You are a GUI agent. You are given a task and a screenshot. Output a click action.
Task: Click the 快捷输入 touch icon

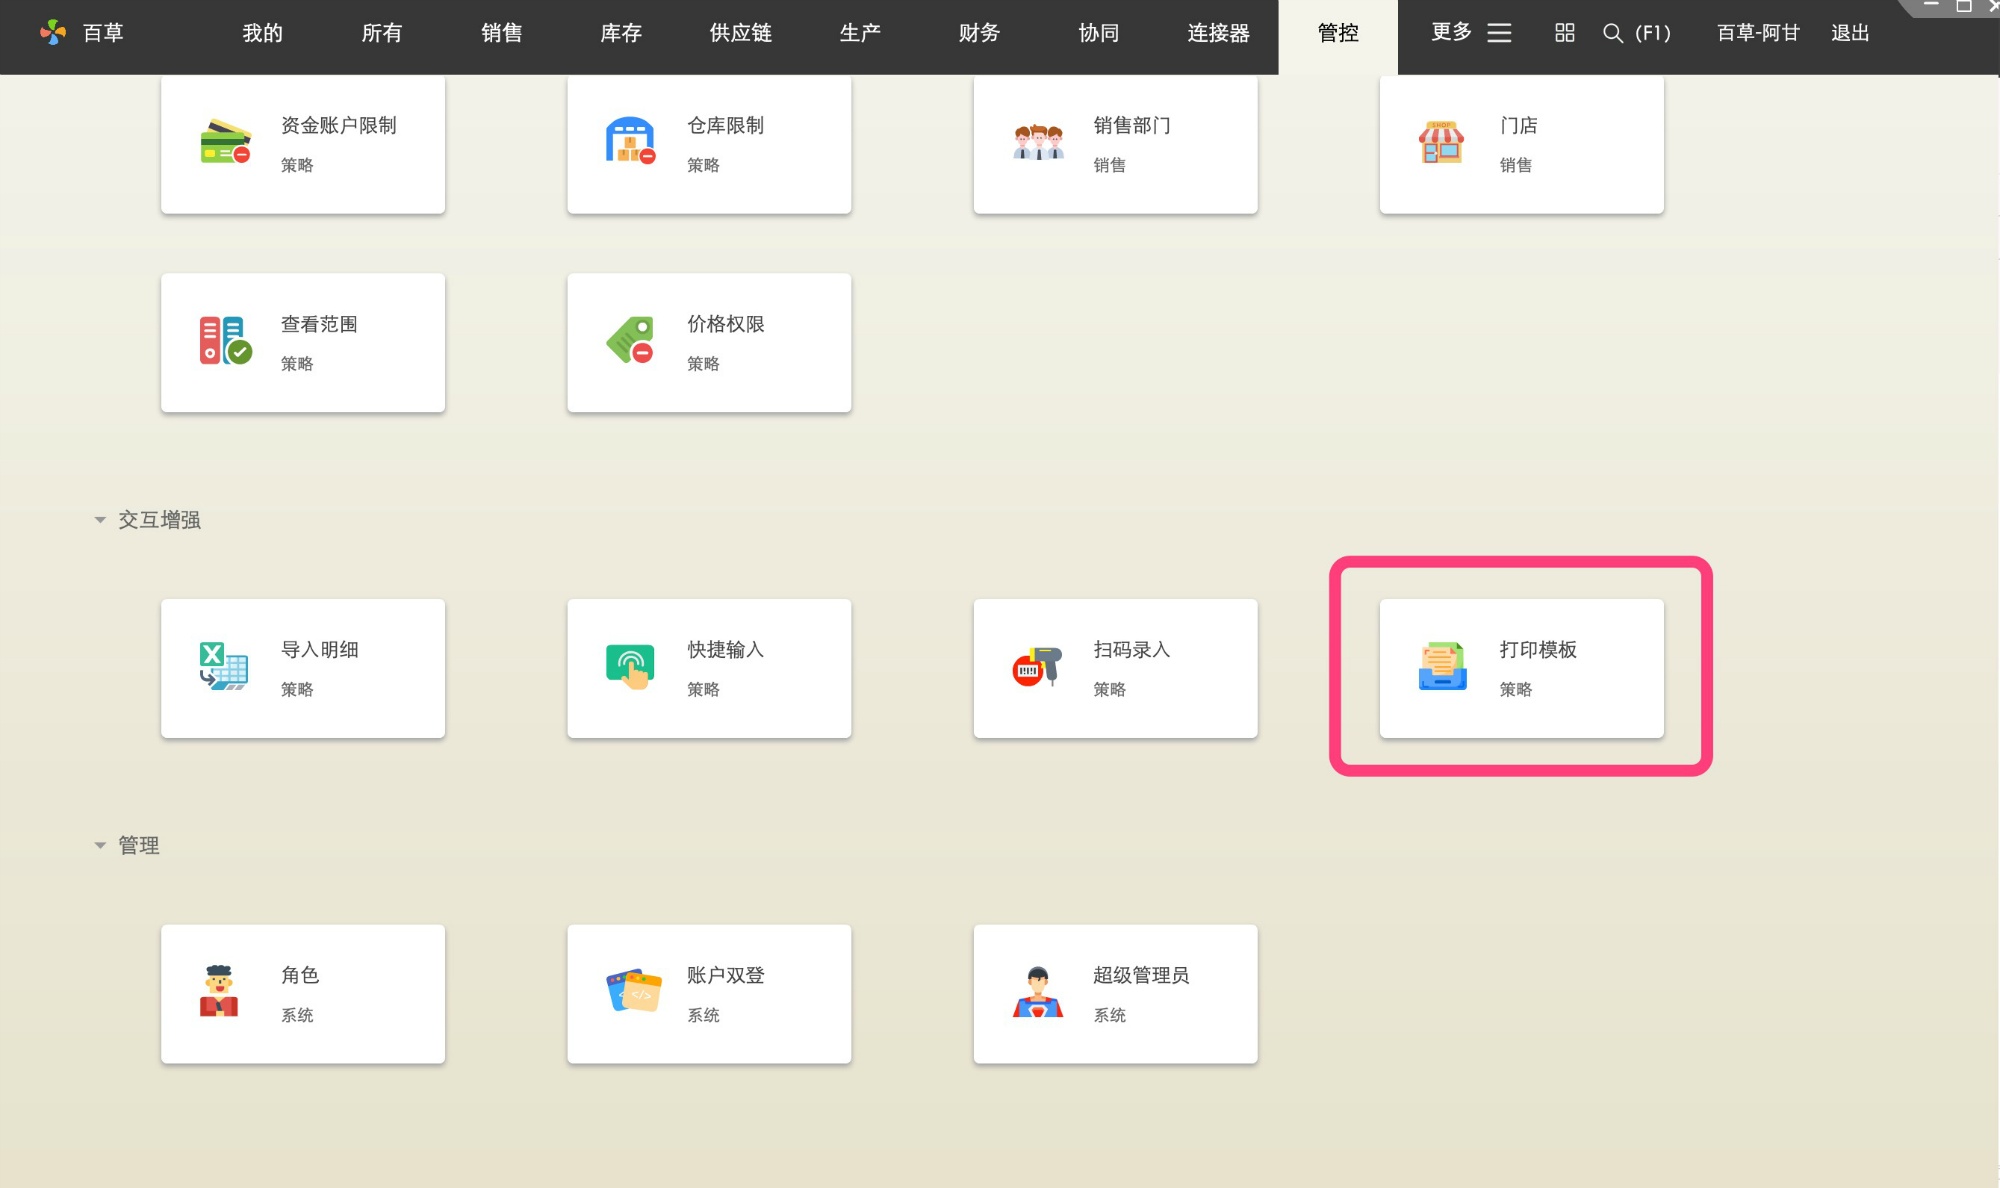click(630, 667)
